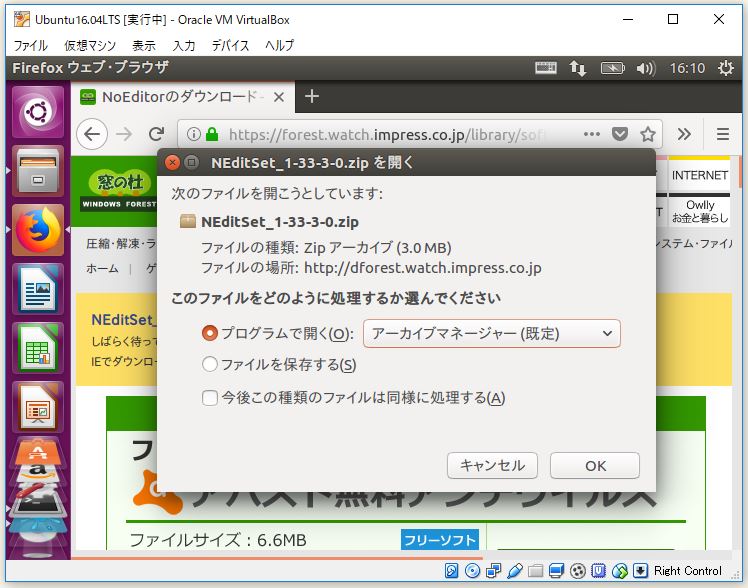
Task: Select 'プログラムで開く' radio option
Action: 210,333
